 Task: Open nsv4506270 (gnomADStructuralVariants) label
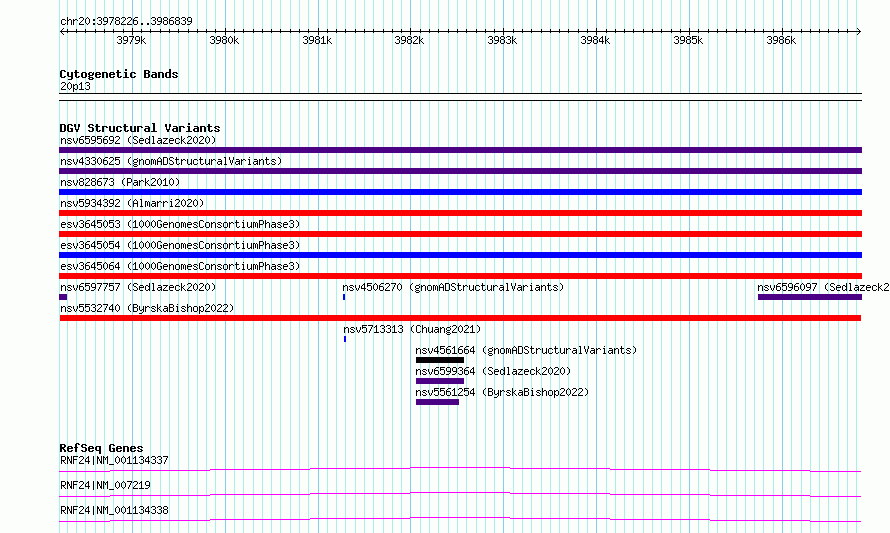click(454, 287)
